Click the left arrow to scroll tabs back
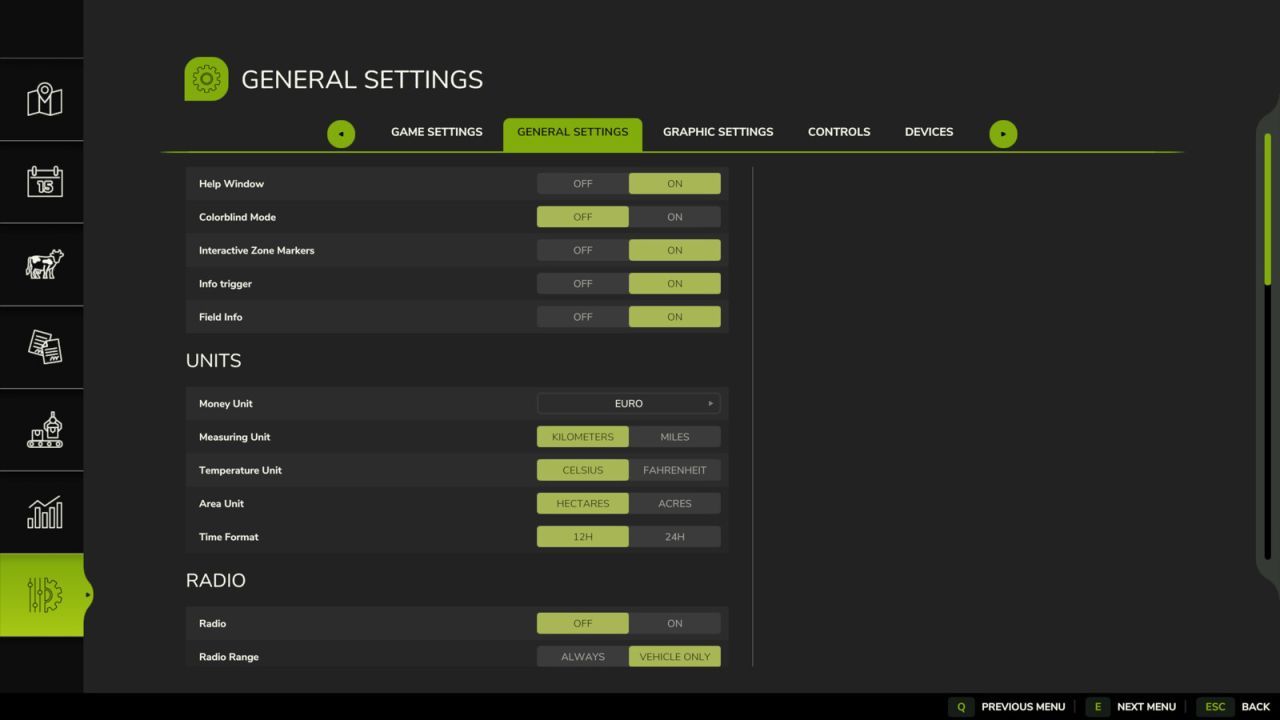1280x720 pixels. pos(340,133)
